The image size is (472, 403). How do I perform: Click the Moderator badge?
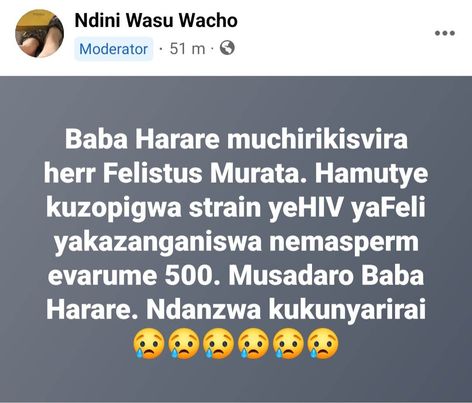(114, 49)
